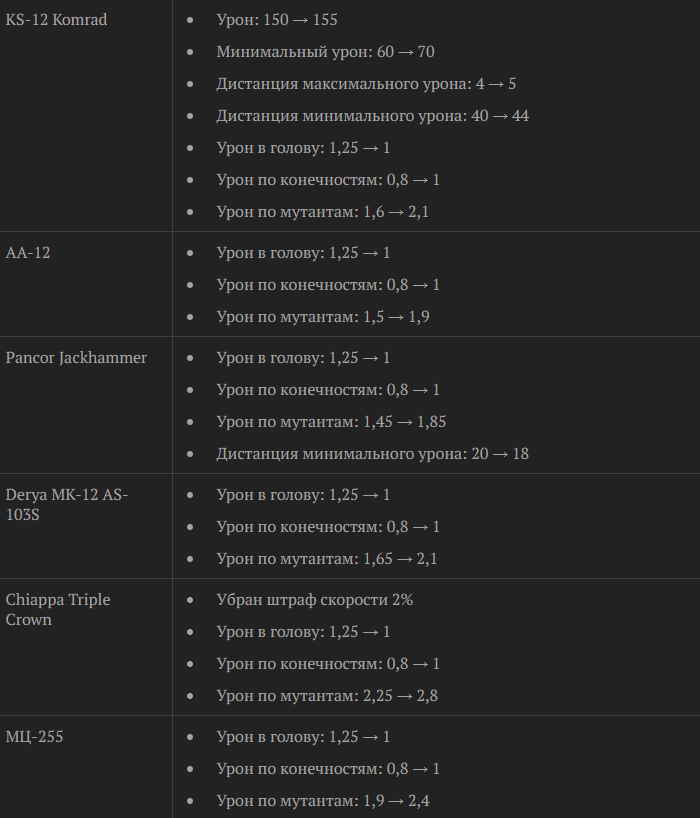The width and height of the screenshot is (700, 818).
Task: Click "Урон по мутантам: 1,5 → 1,9" line
Action: 323,317
